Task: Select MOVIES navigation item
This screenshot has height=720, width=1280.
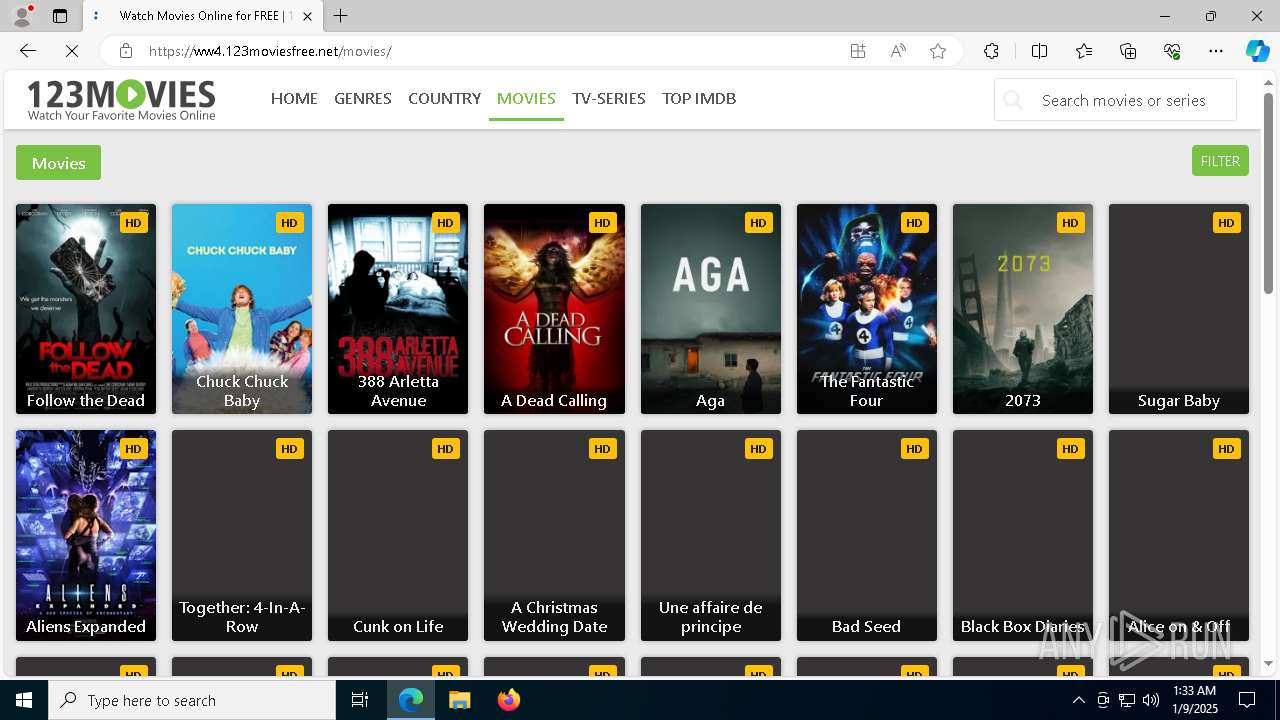Action: click(526, 98)
